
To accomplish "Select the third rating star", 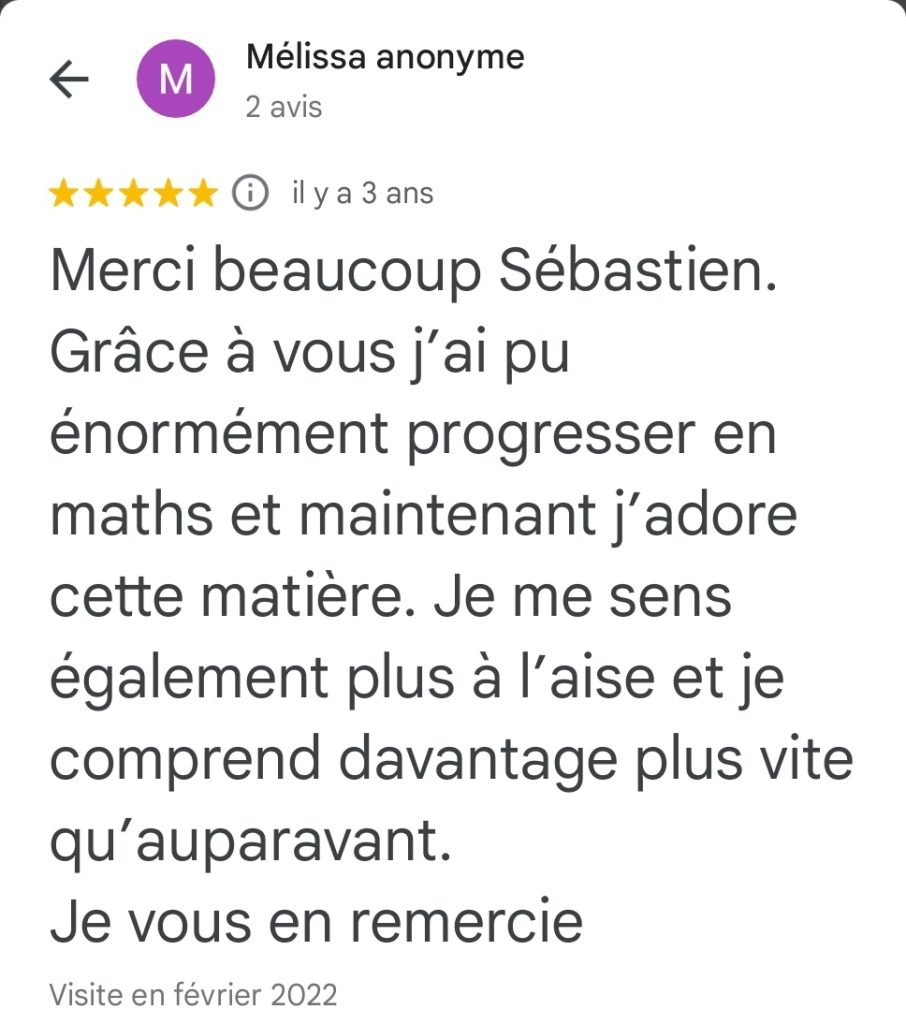I will click(x=133, y=193).
